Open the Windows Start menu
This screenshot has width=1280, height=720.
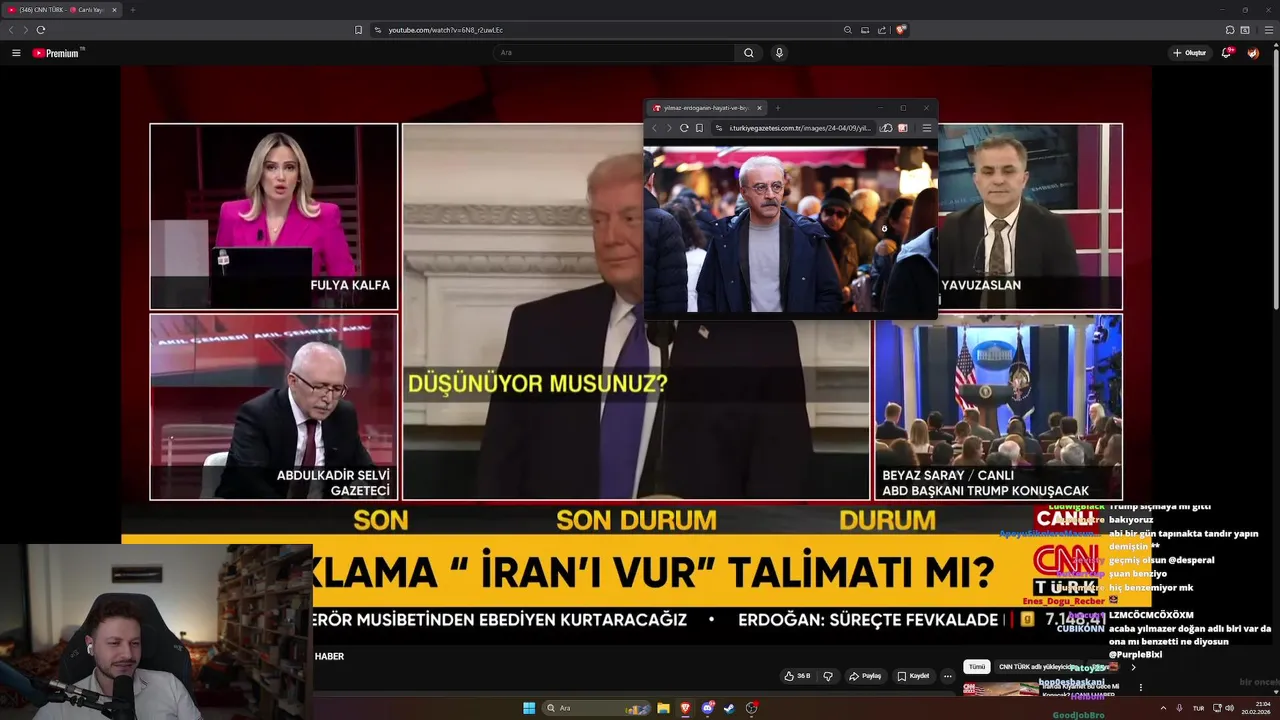529,708
